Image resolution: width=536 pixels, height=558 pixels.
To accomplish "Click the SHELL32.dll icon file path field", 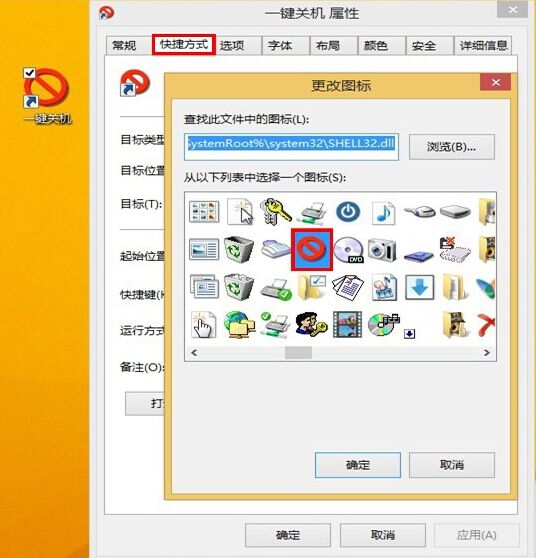I will click(291, 147).
